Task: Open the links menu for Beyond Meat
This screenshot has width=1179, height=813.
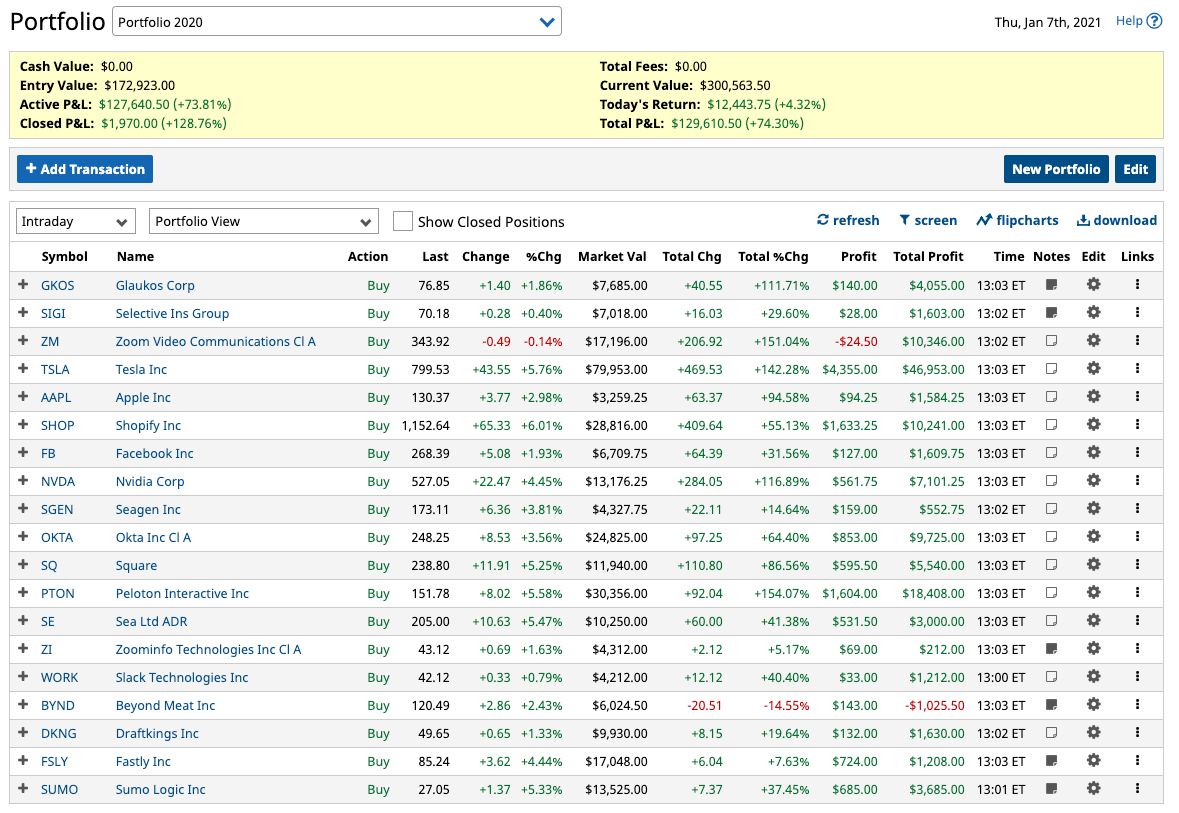Action: (1137, 705)
